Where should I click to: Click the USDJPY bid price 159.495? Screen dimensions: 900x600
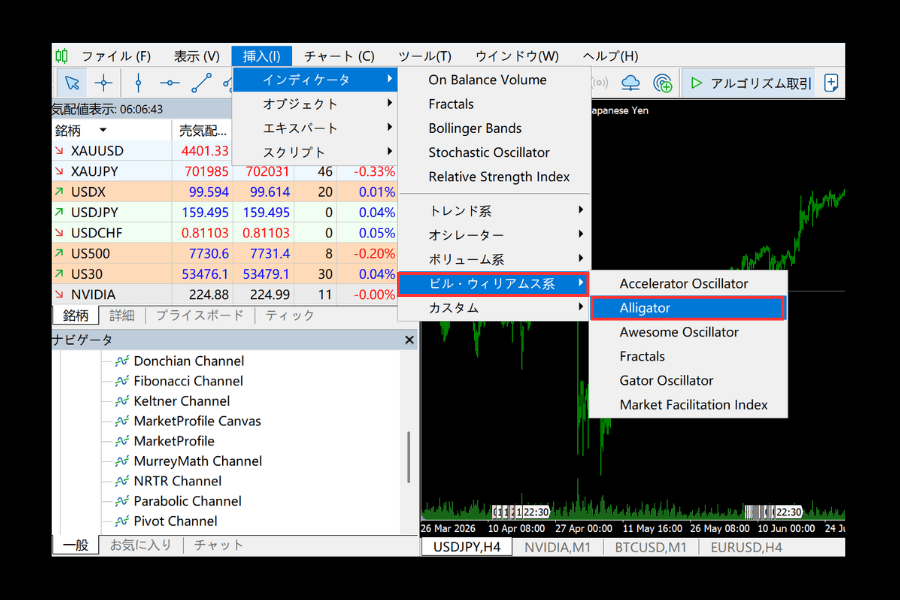click(x=205, y=212)
